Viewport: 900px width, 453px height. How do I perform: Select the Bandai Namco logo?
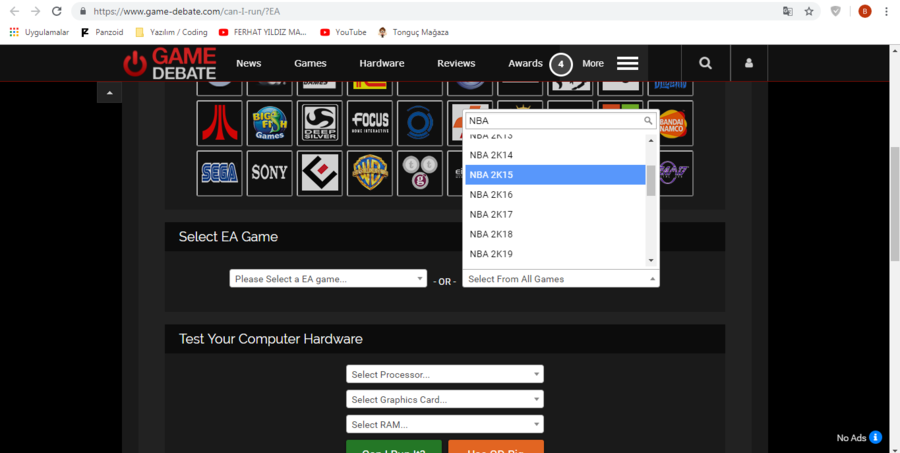(676, 123)
